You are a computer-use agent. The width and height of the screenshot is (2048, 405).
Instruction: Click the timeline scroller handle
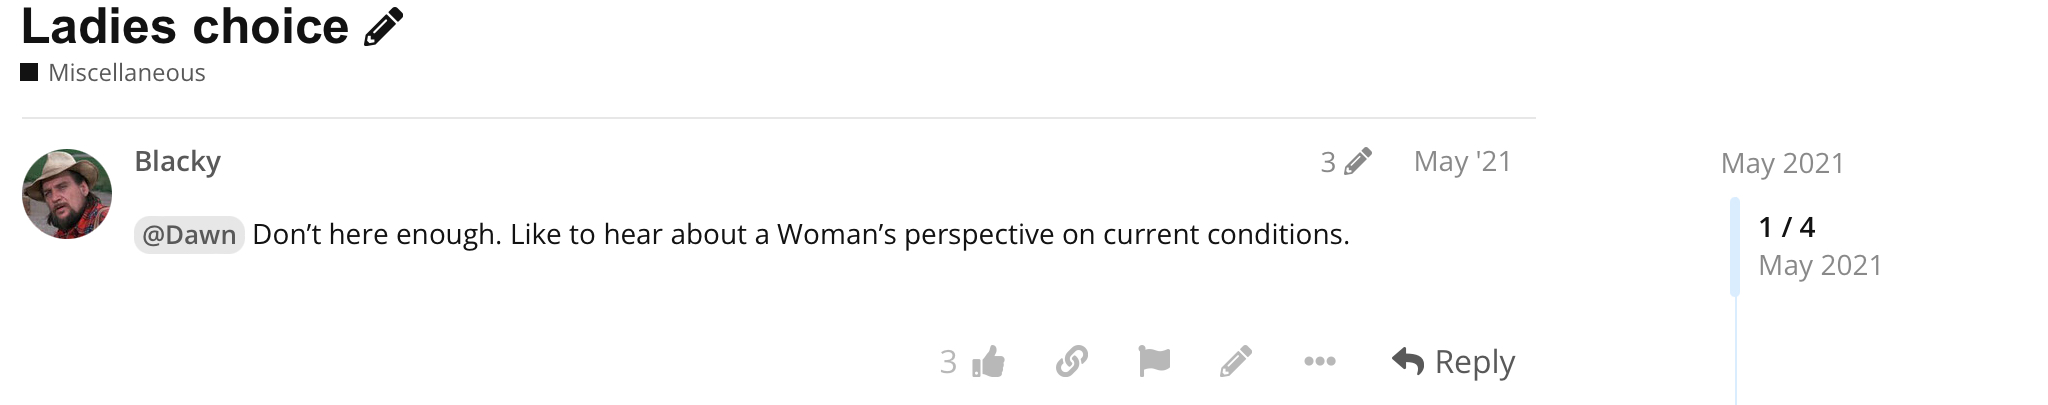click(1735, 246)
